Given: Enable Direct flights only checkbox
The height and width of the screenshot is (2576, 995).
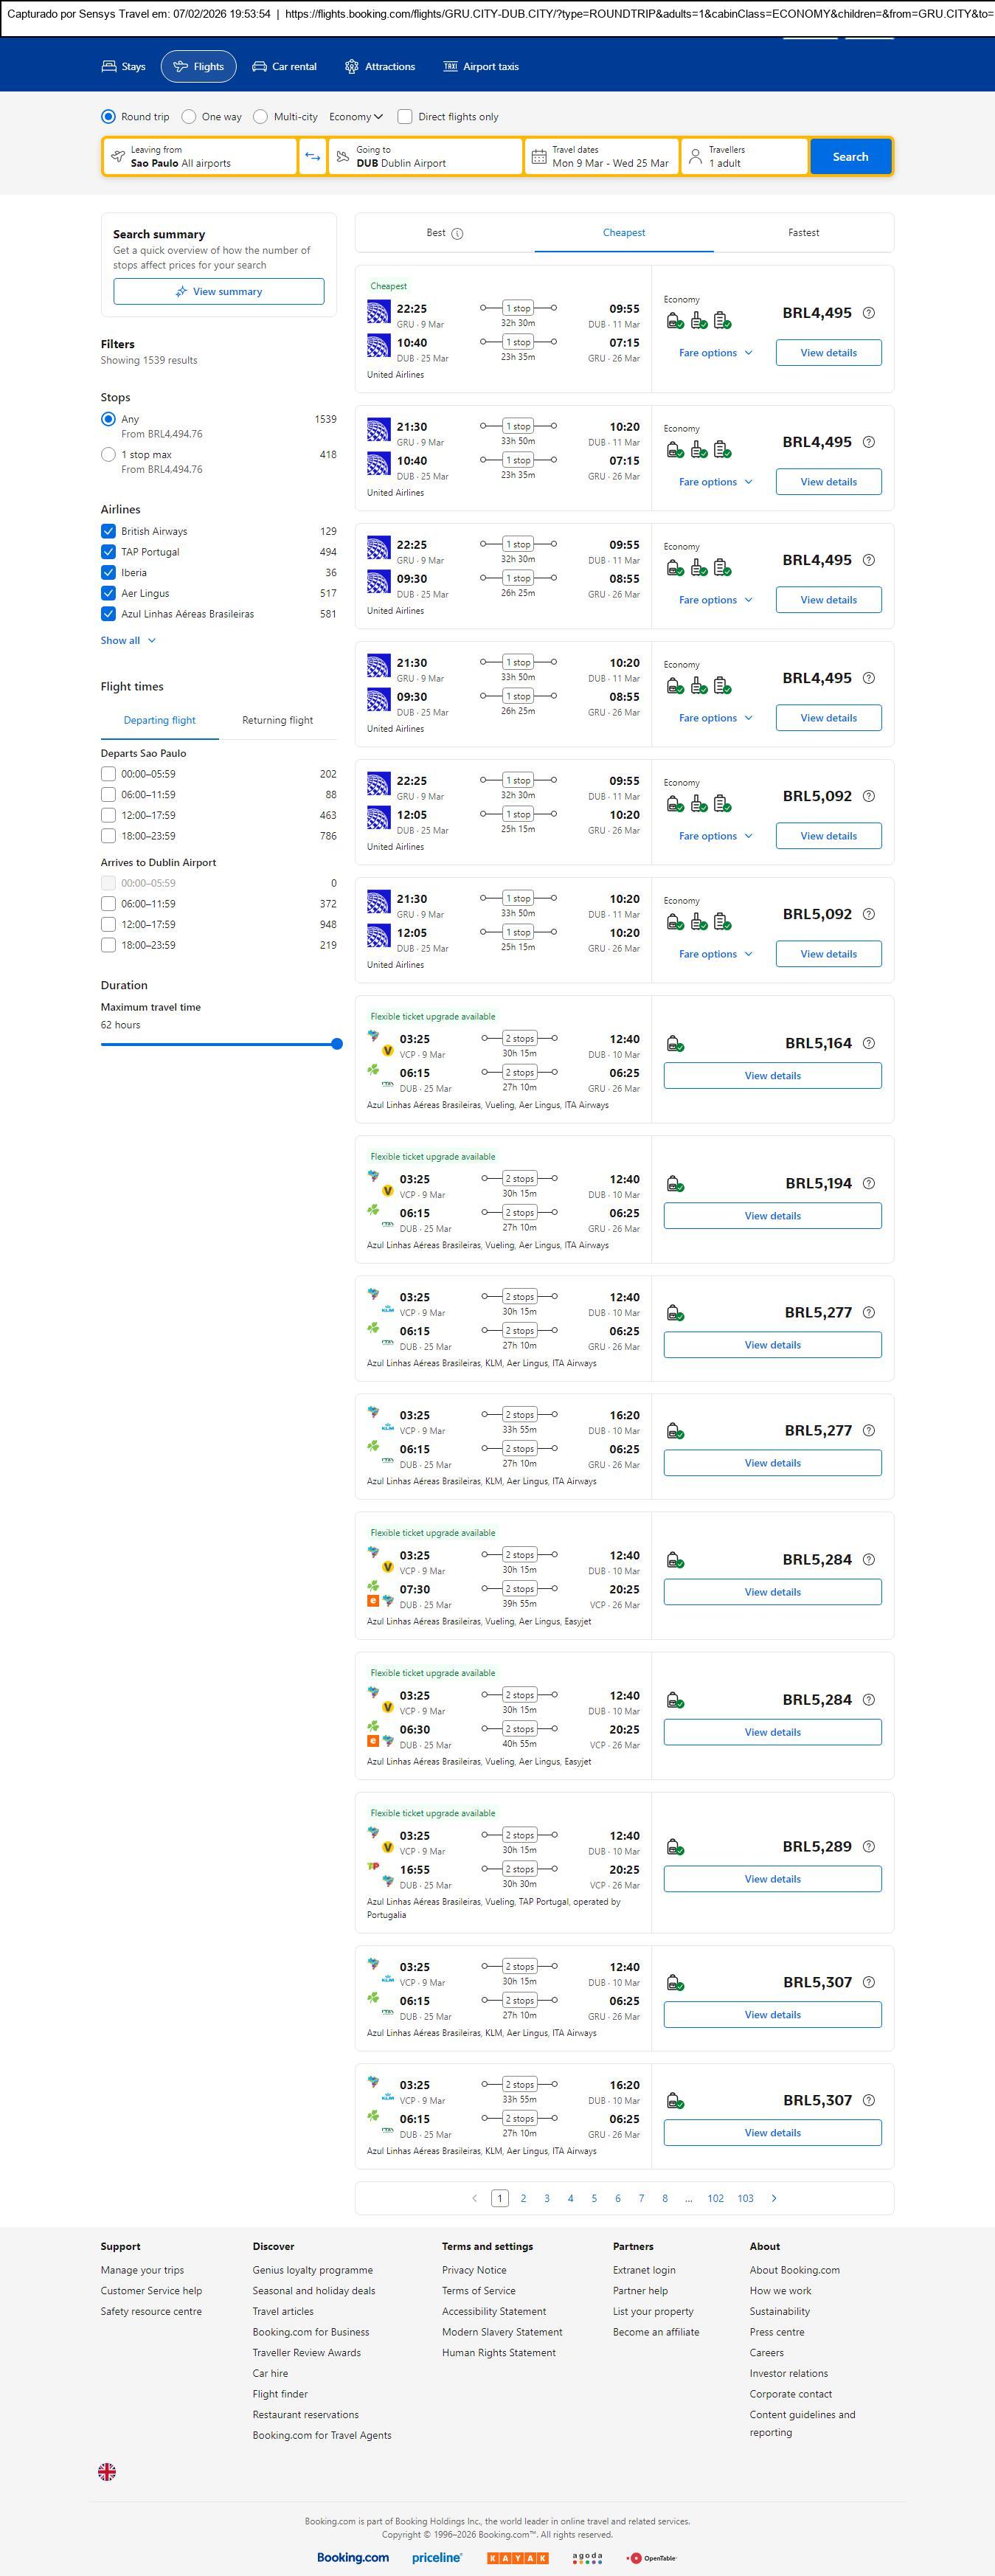Looking at the screenshot, I should tap(405, 117).
